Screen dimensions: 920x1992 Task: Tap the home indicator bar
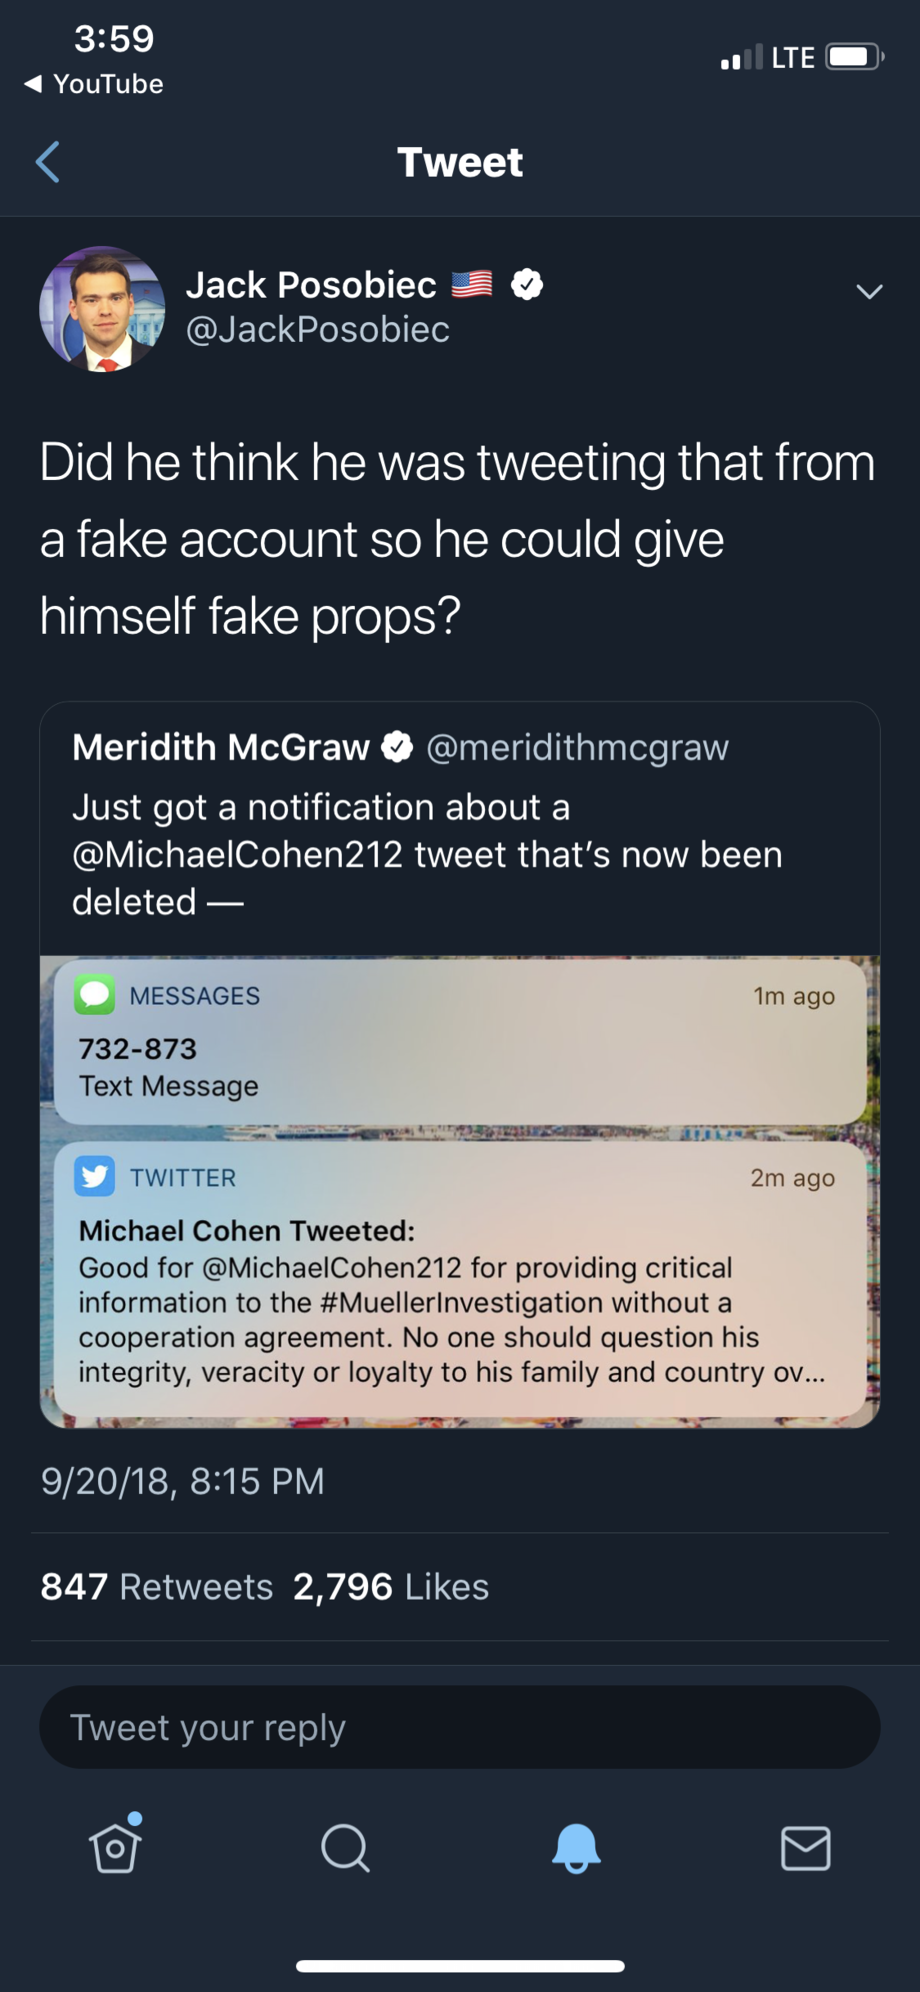pos(460,1966)
